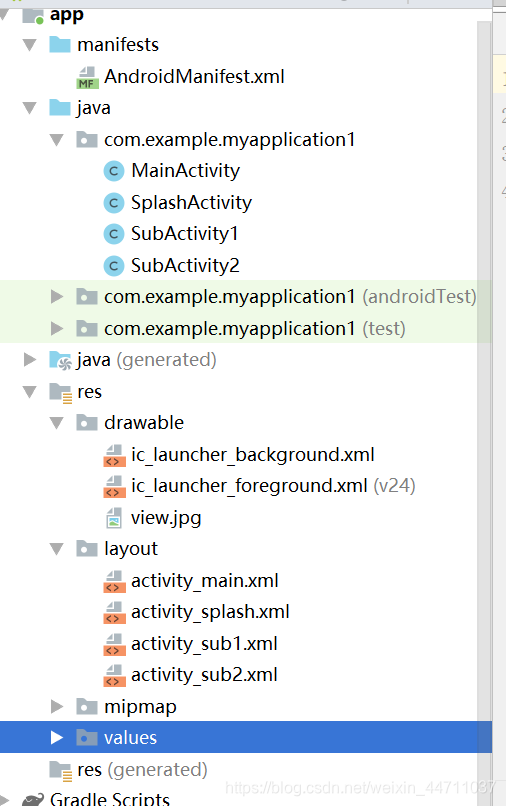Select the manifests folder label
Image resolution: width=506 pixels, height=806 pixels.
(x=118, y=45)
